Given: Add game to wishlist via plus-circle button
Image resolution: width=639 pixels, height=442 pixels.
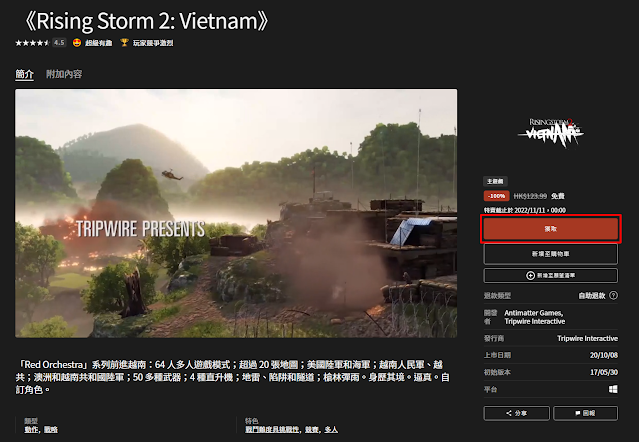Looking at the screenshot, I should [x=551, y=275].
